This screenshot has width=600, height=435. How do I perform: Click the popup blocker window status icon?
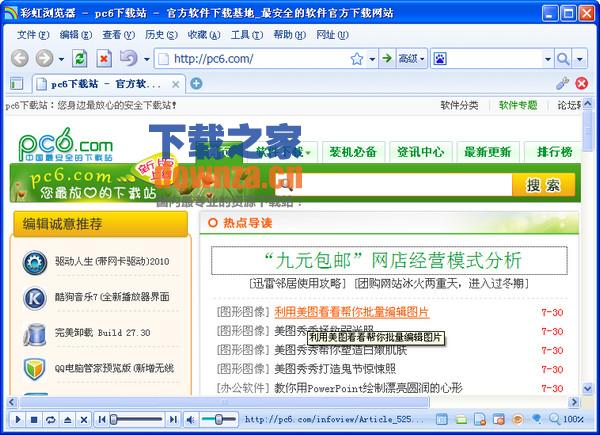[x=499, y=419]
